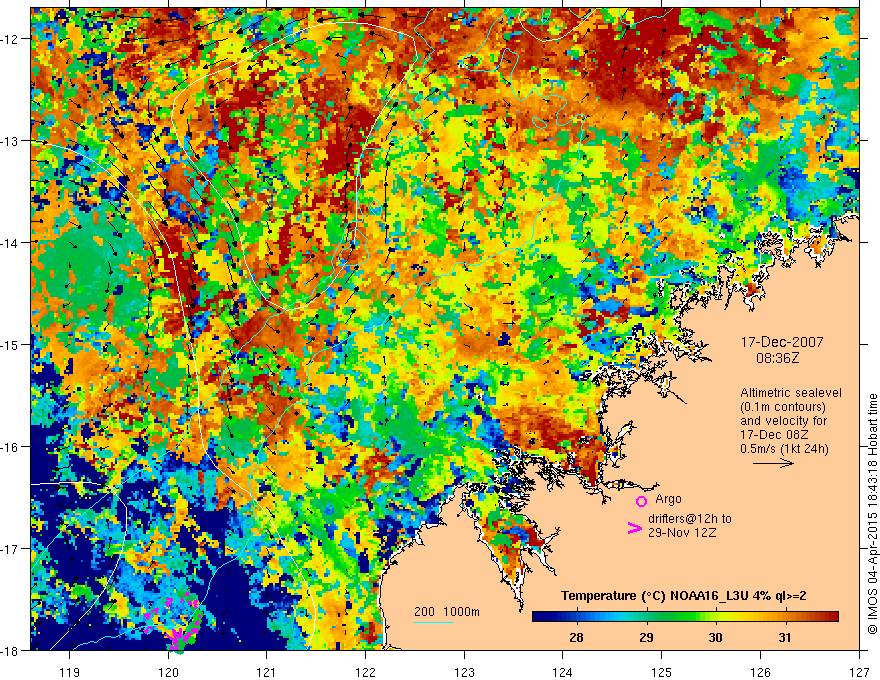Screen dimensions: 880x680
Task: Click the 'and velocity for' caption line
Action: 783,421
